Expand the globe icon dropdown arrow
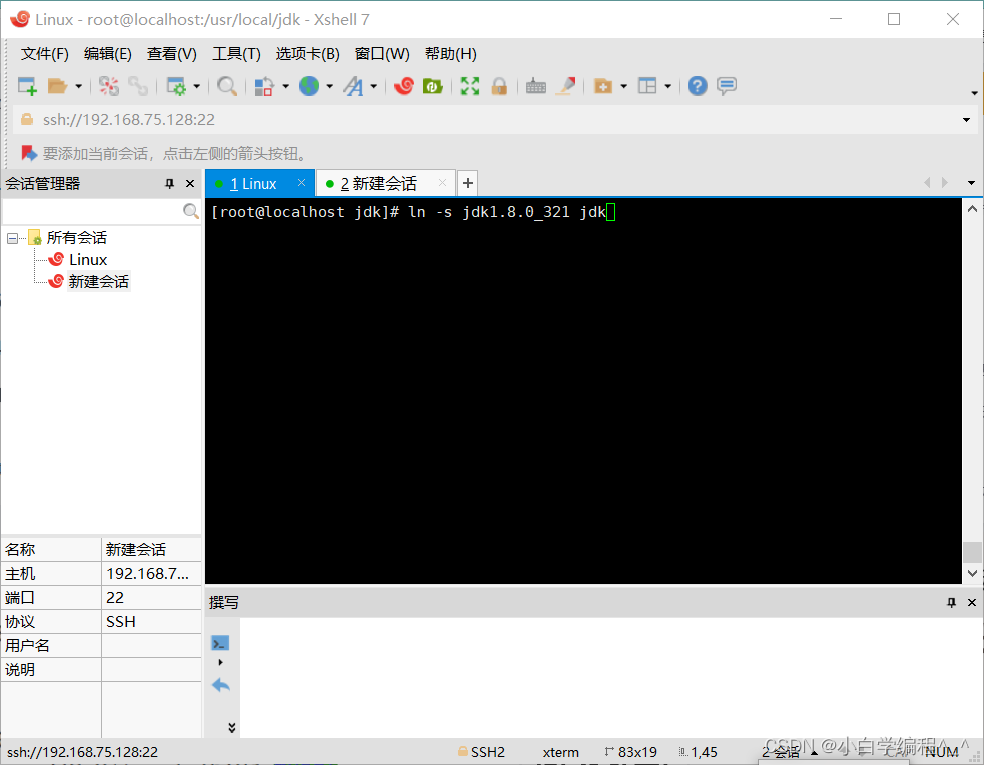Viewport: 984px width, 765px height. click(329, 86)
